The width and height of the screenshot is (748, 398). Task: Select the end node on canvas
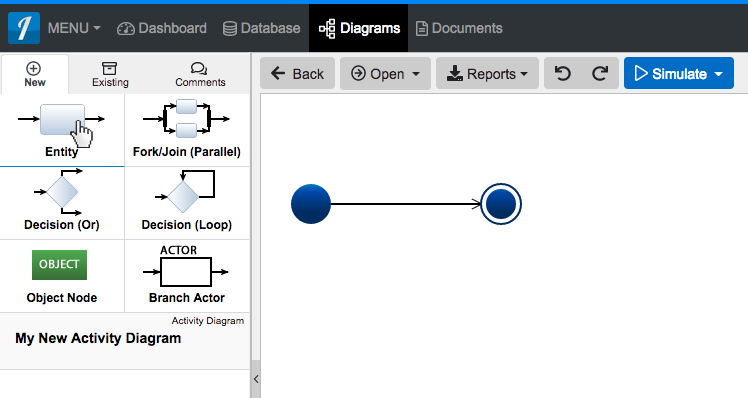tap(501, 204)
